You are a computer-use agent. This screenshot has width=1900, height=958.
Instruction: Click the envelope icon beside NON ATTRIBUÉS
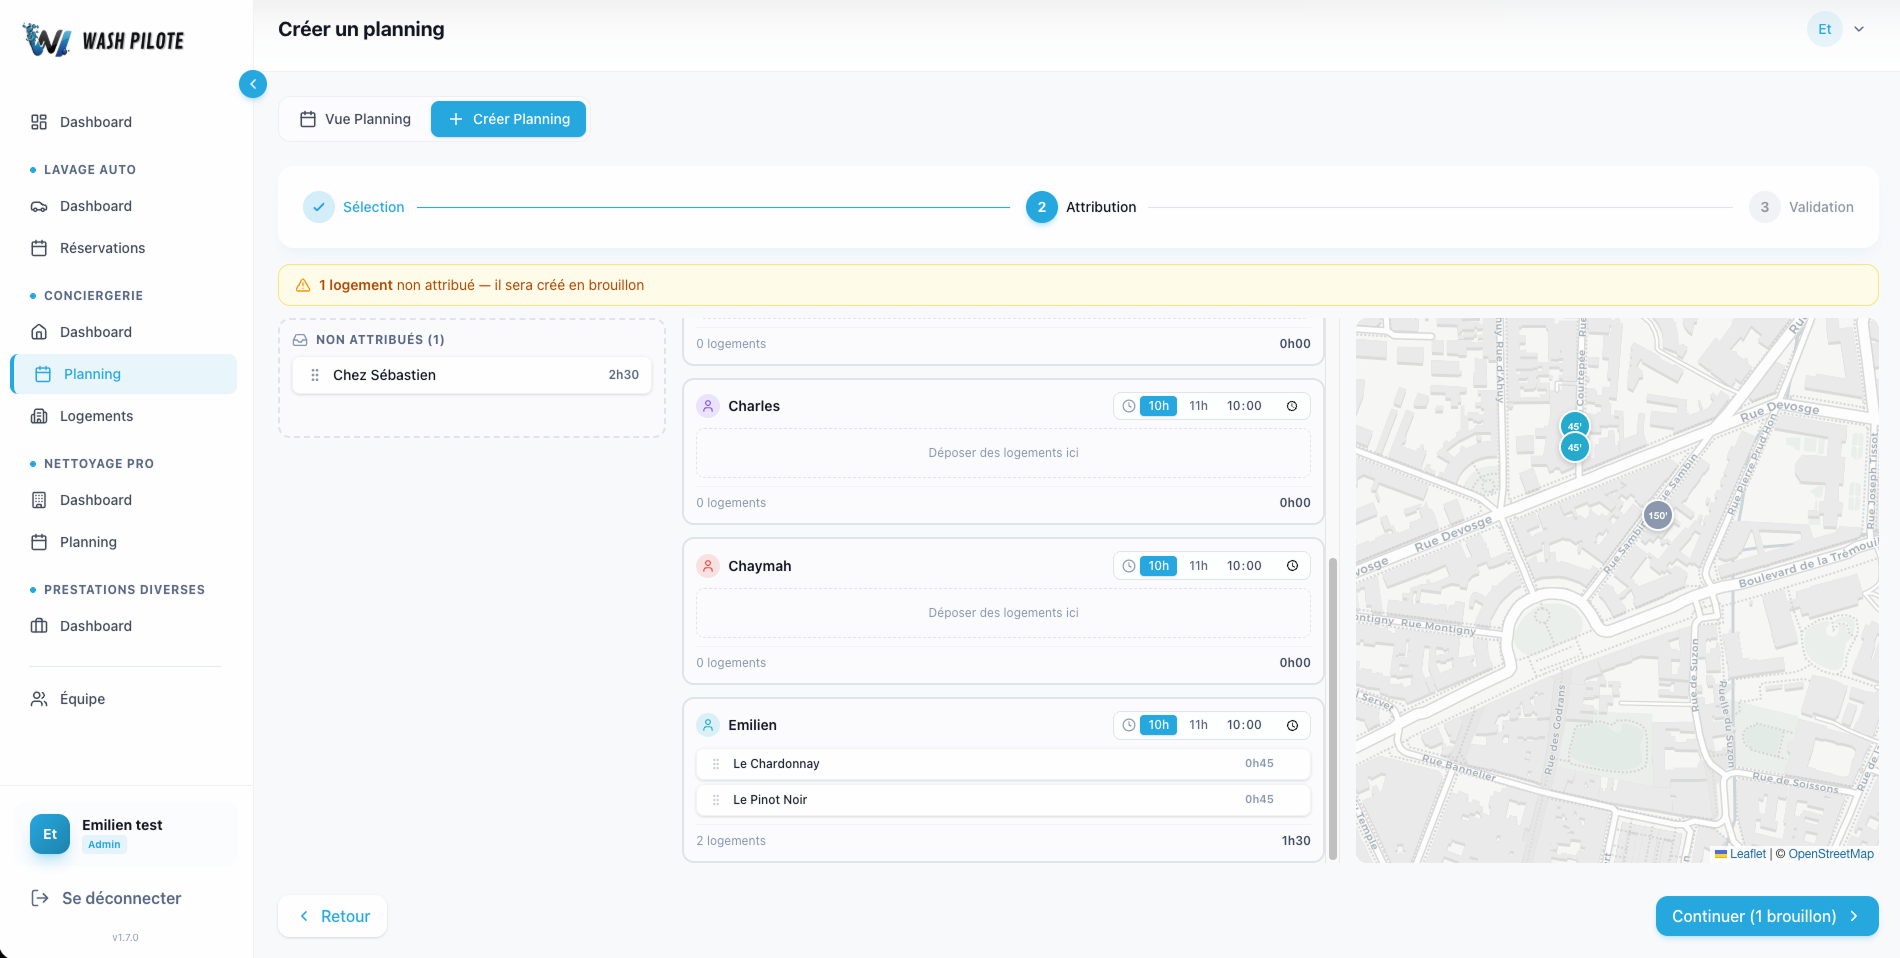tap(301, 339)
